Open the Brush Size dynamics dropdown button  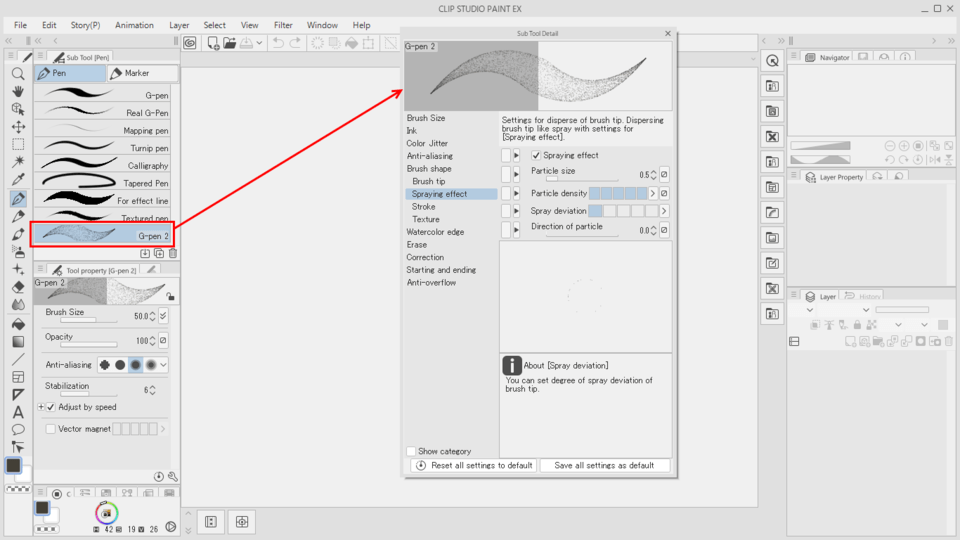point(163,316)
